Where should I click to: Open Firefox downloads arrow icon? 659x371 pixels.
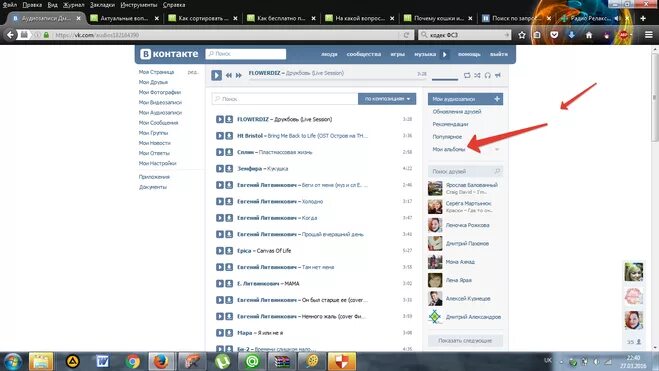coord(572,35)
